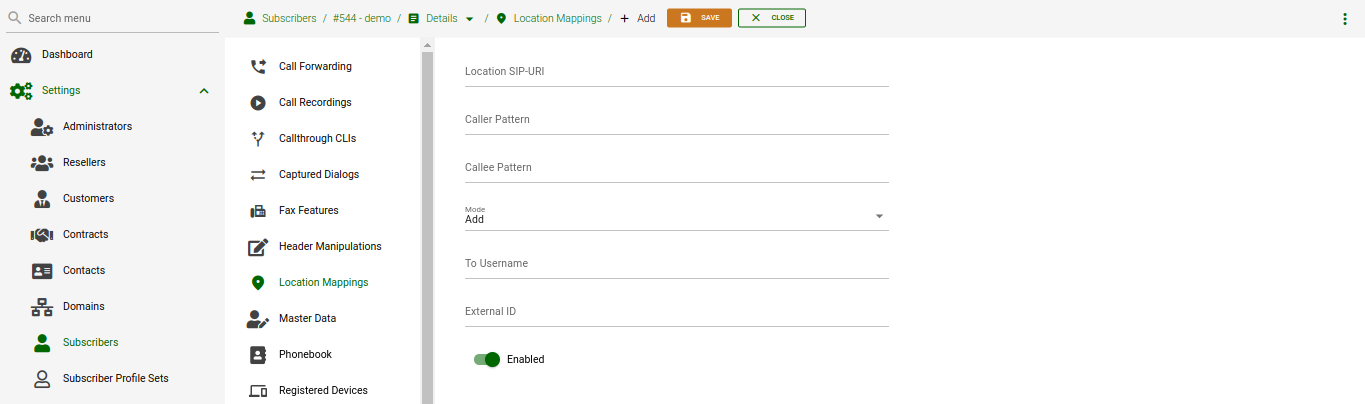This screenshot has width=1365, height=404.
Task: Click the breadcrumb Subscribers person icon
Action: click(x=250, y=18)
